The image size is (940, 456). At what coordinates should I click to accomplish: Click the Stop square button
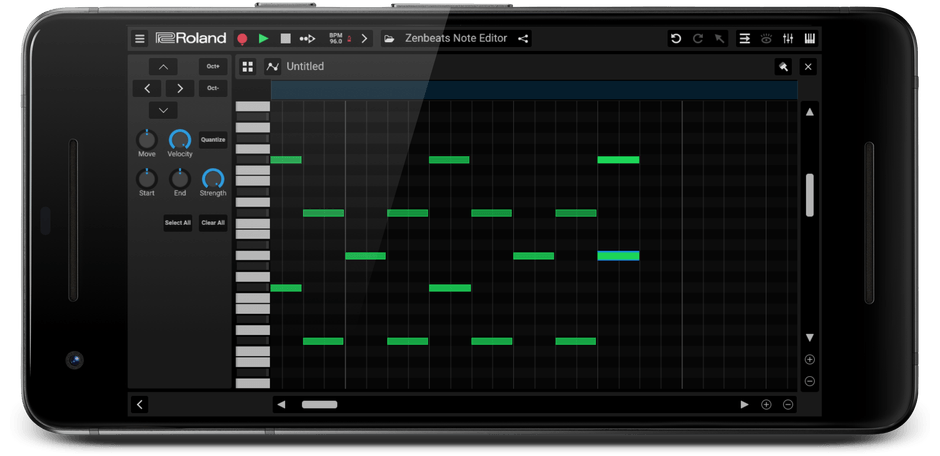(x=285, y=39)
